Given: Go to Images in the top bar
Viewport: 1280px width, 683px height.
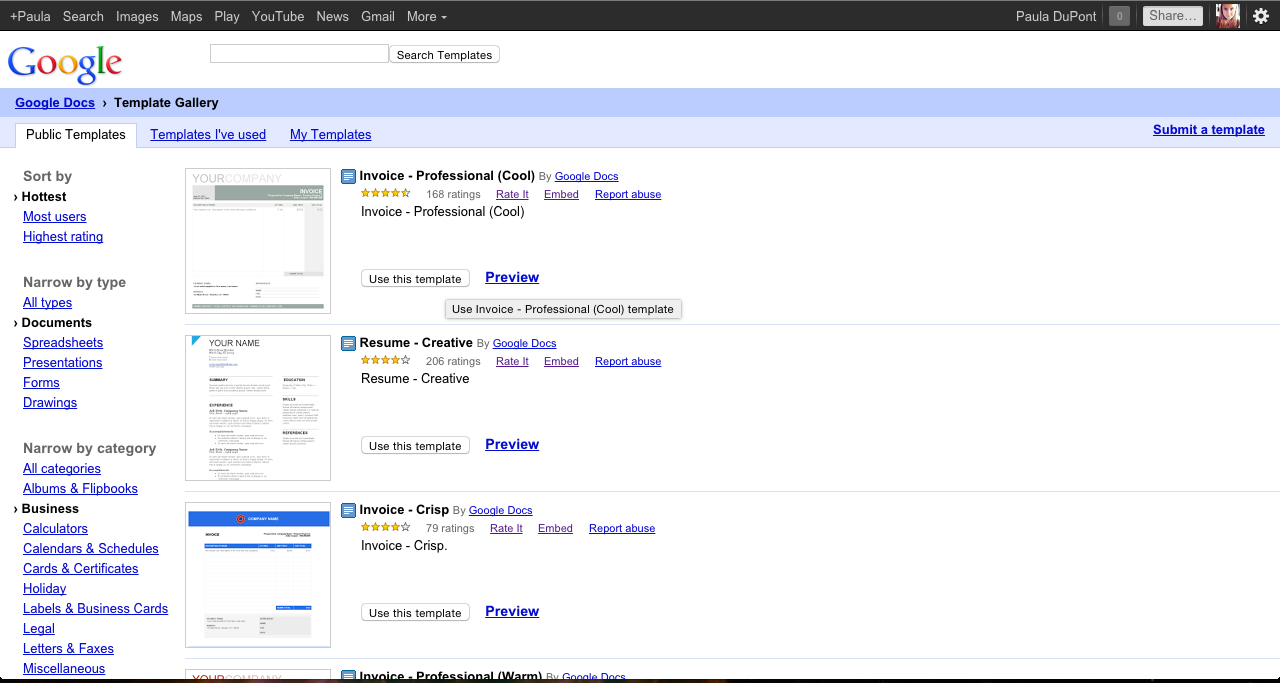Looking at the screenshot, I should [x=137, y=16].
